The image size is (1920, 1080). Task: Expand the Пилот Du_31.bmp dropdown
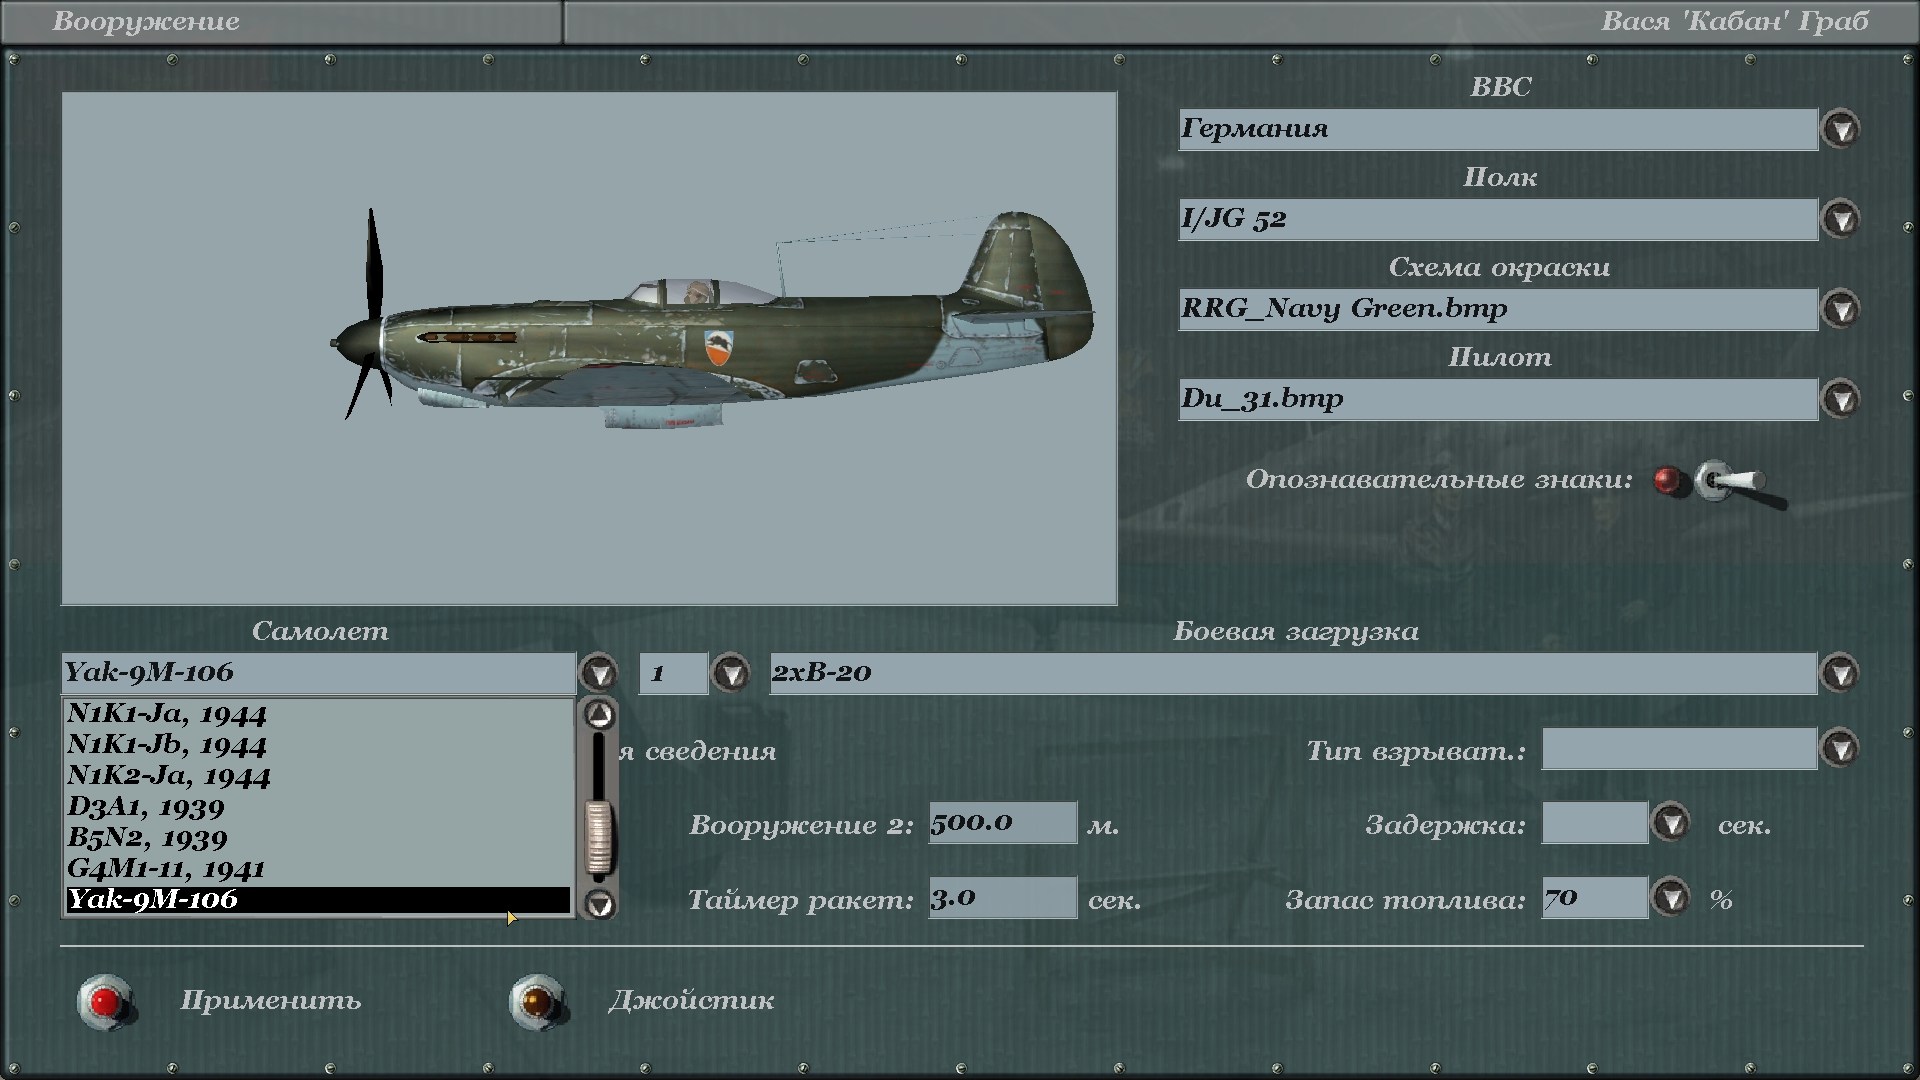1840,399
